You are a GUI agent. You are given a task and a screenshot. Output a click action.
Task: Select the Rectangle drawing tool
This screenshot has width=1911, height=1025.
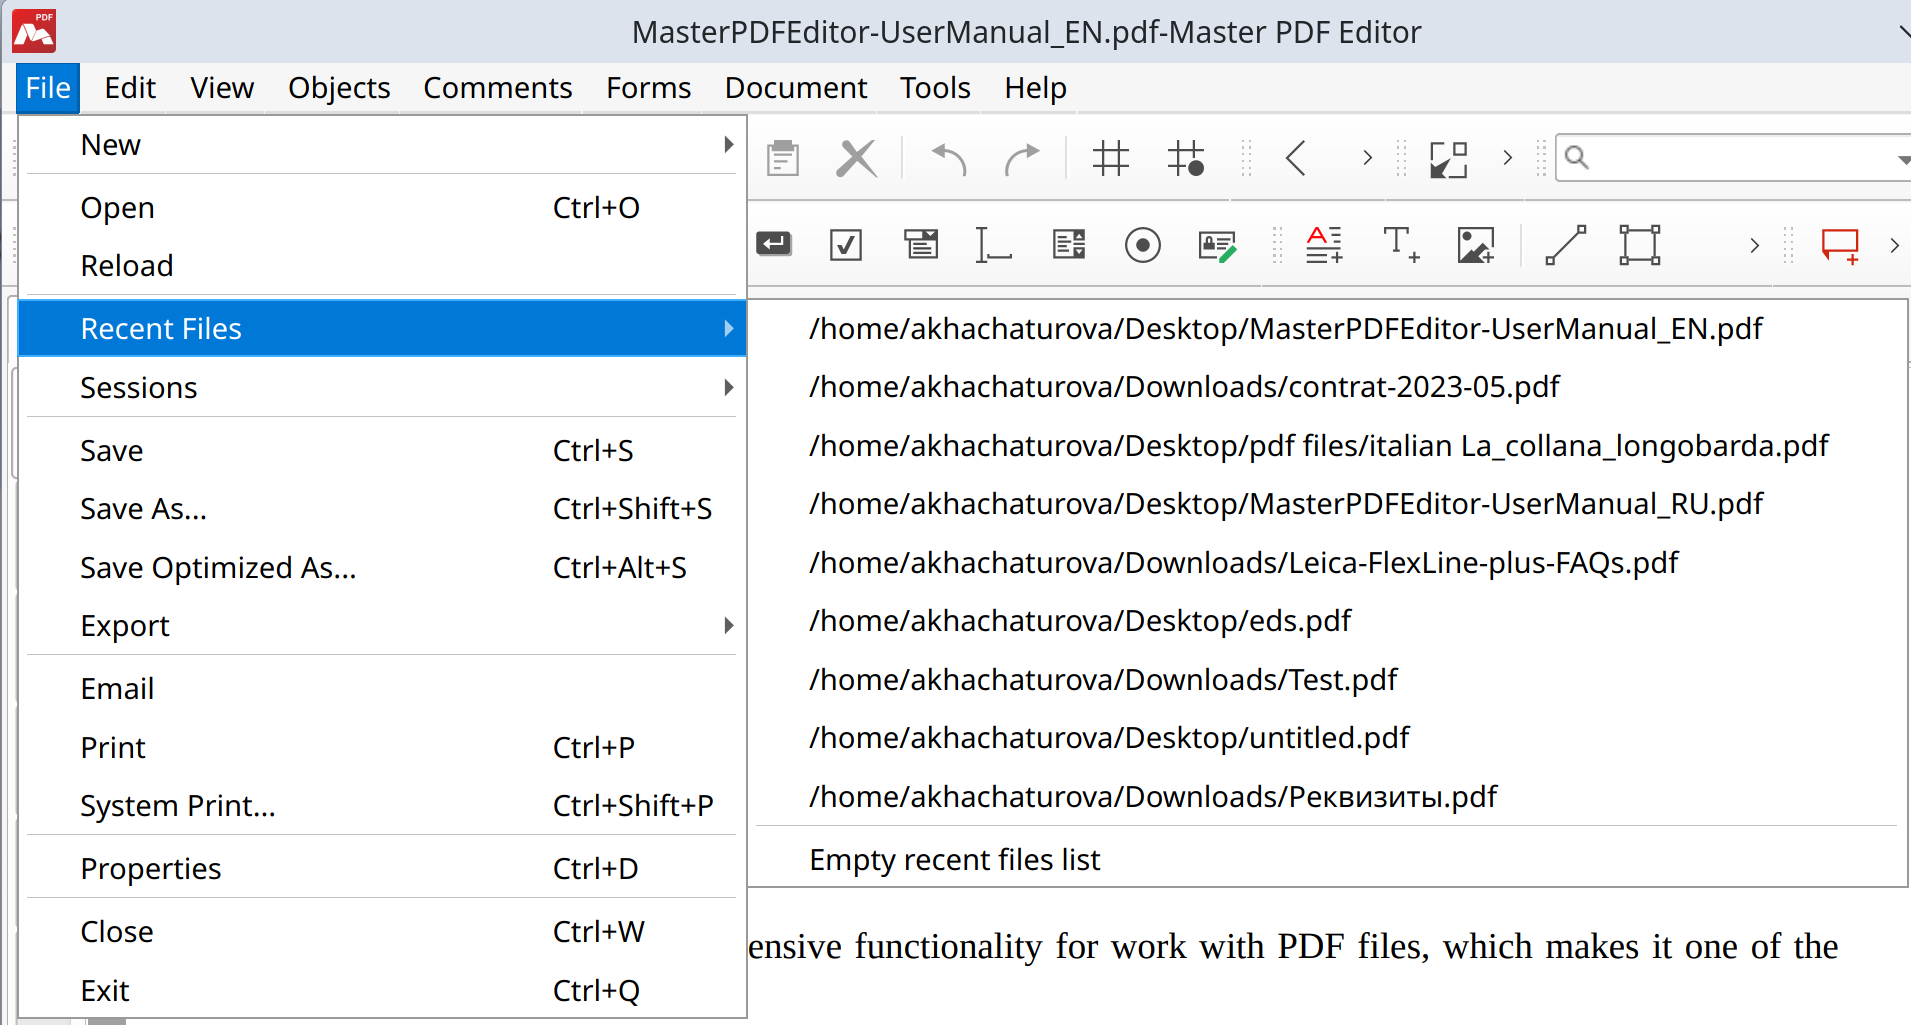pyautogui.click(x=1640, y=245)
